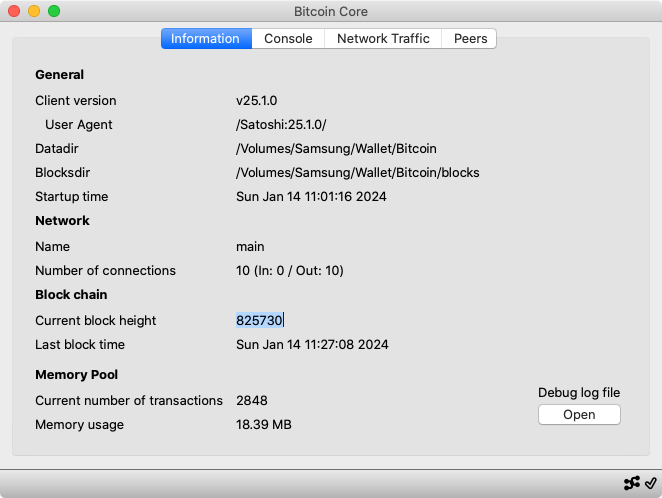Maximize the Bitcoin Core window
662x498 pixels.
coord(54,11)
